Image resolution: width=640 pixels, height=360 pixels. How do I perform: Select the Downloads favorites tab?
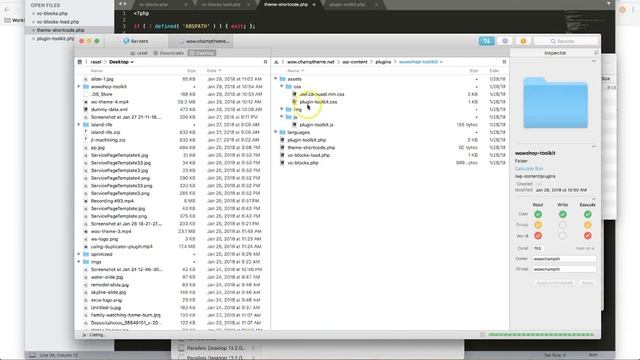(x=169, y=53)
